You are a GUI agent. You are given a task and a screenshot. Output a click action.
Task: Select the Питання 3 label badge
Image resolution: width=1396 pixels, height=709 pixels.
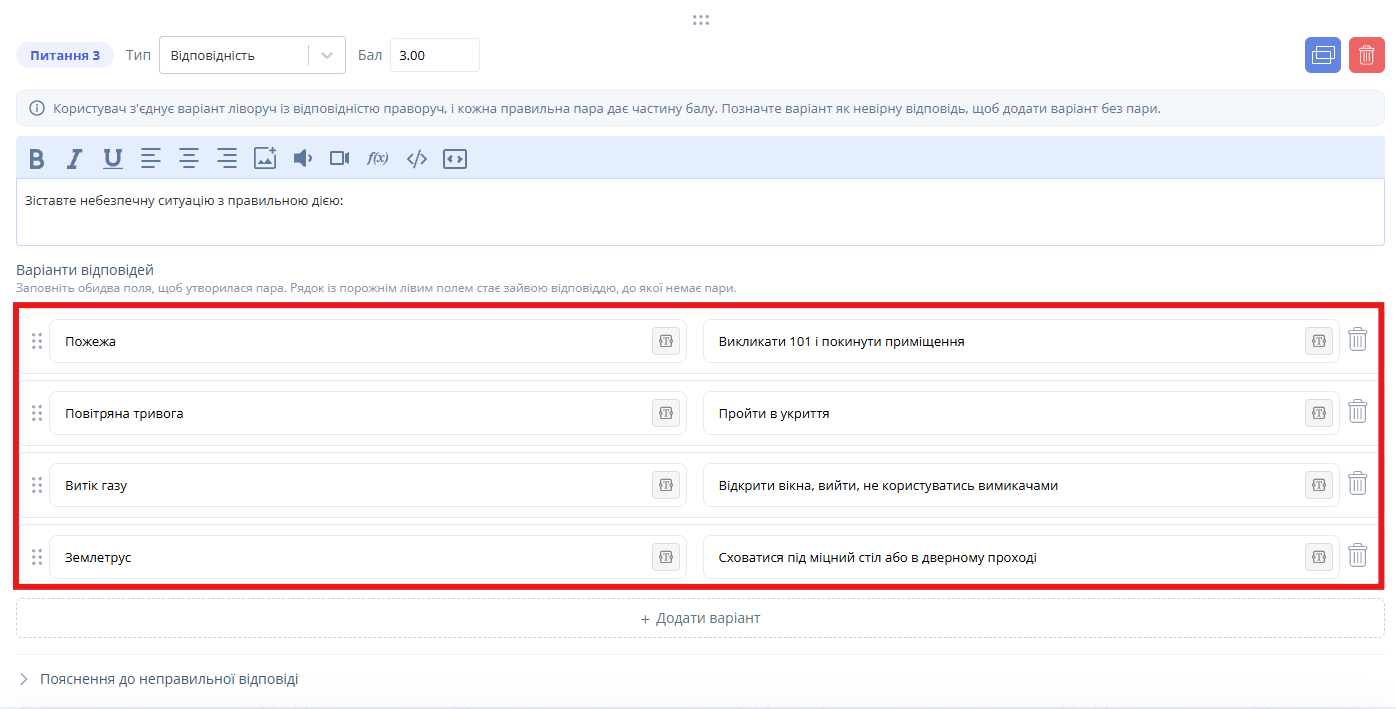coord(65,55)
